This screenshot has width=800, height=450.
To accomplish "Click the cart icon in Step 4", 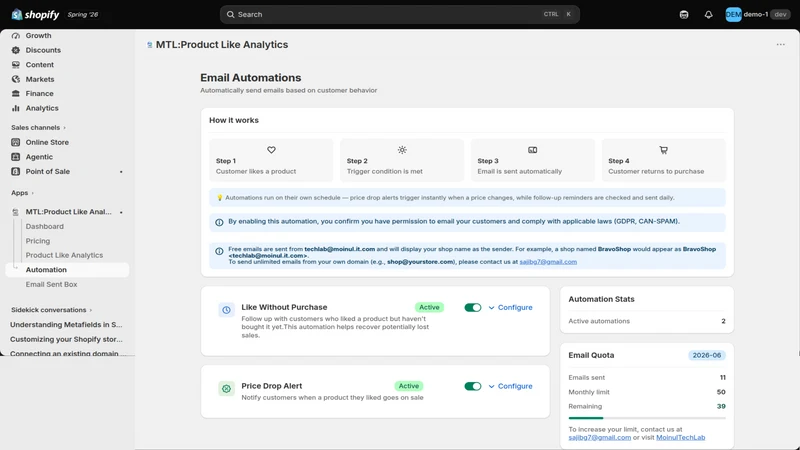I will point(663,150).
